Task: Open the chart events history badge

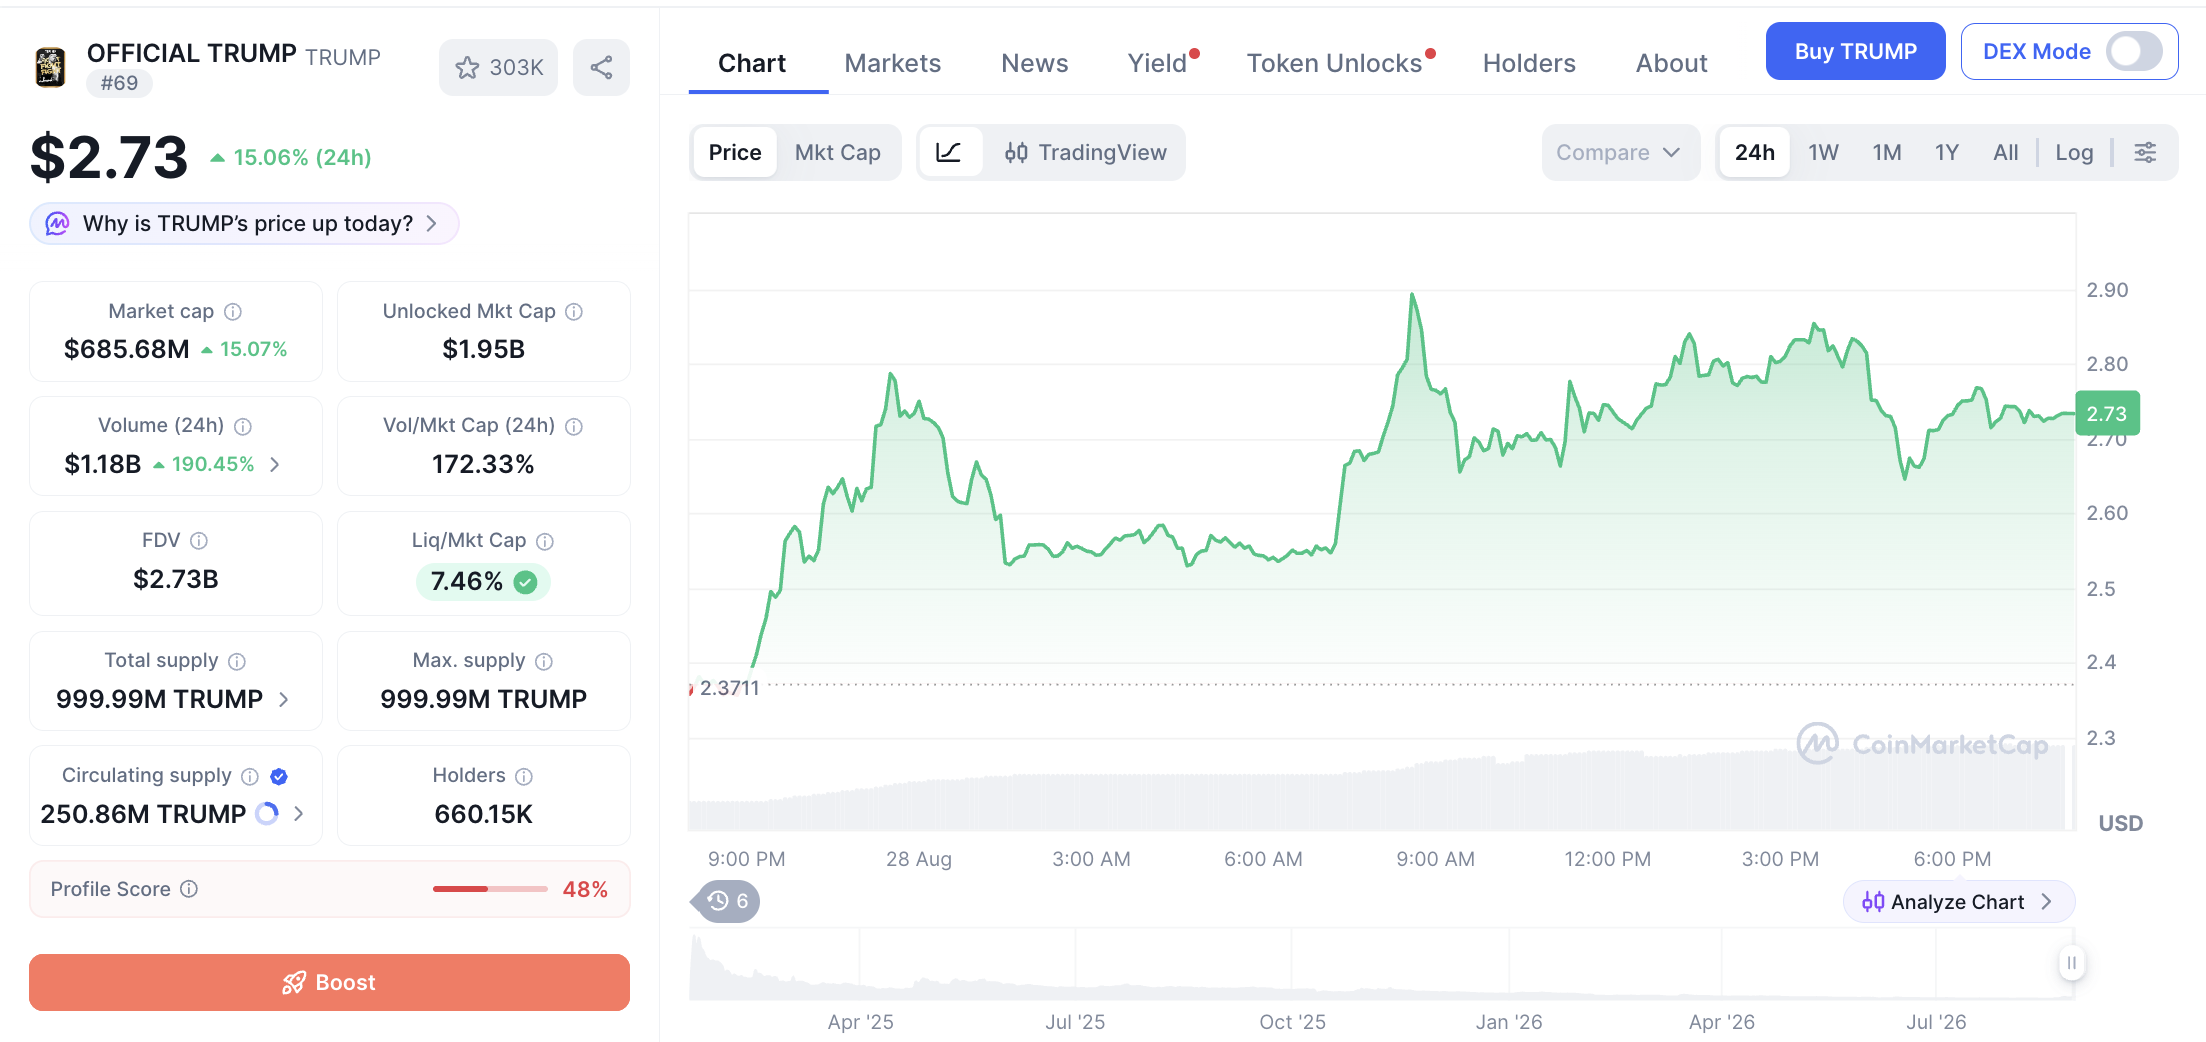Action: tap(727, 901)
